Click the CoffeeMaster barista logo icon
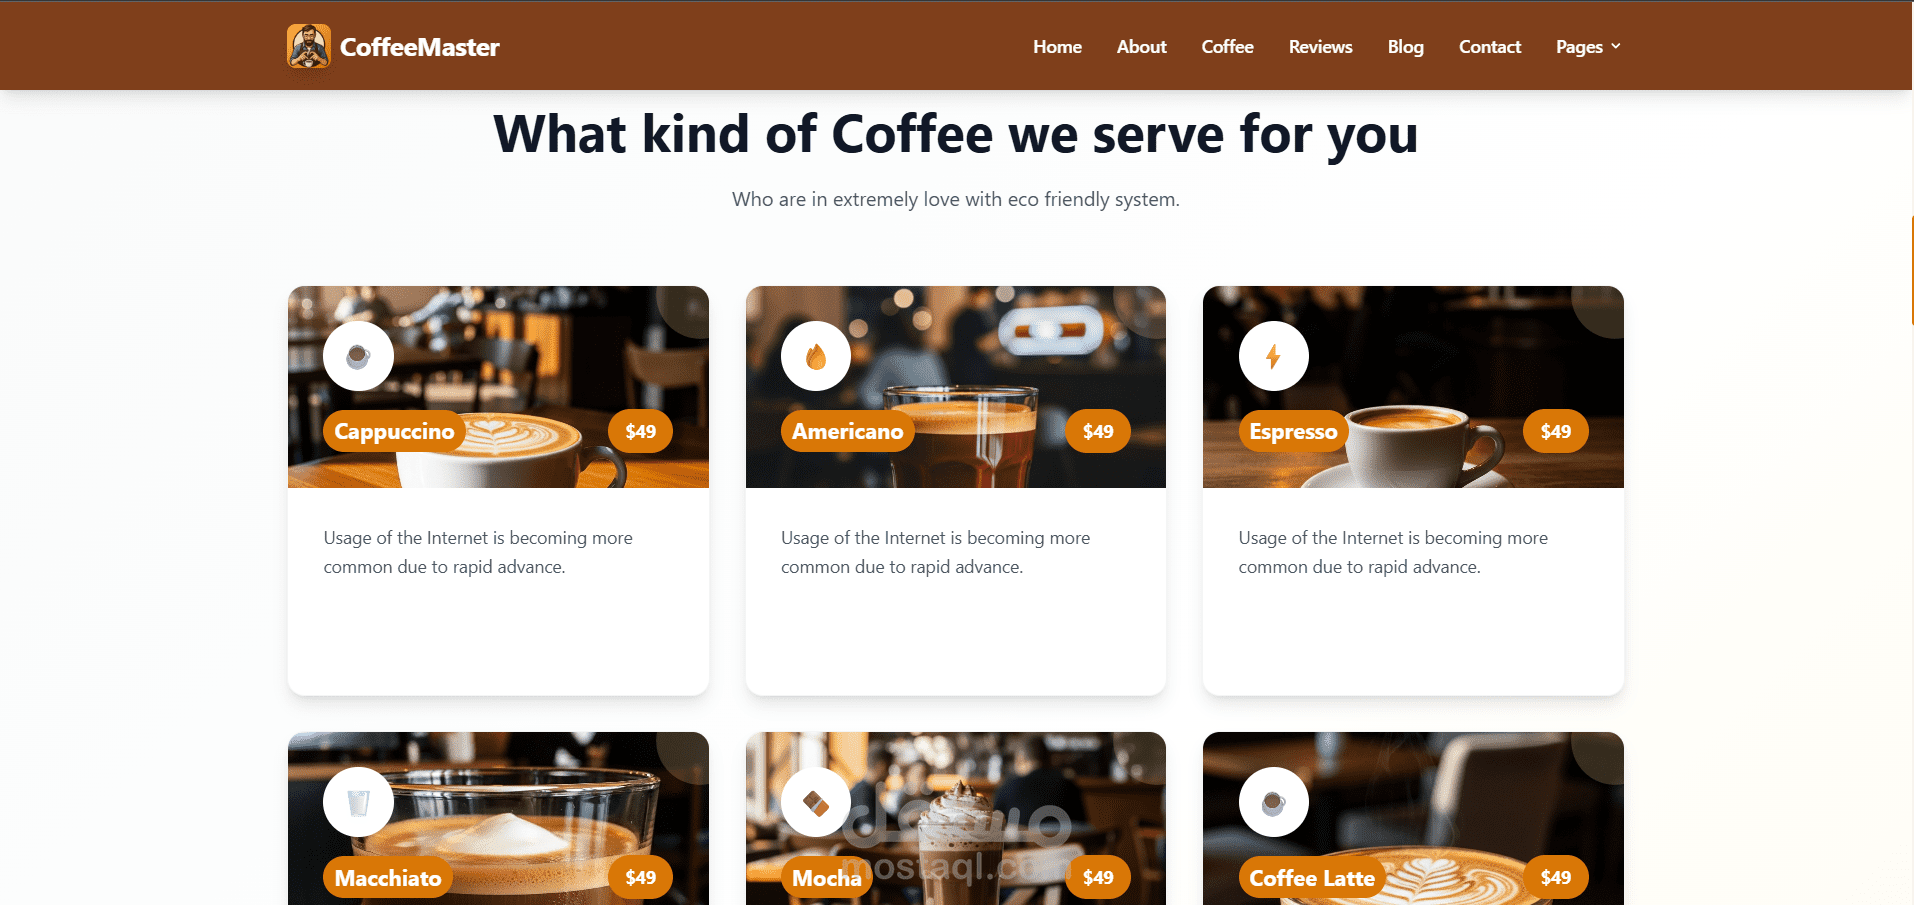 click(x=309, y=46)
